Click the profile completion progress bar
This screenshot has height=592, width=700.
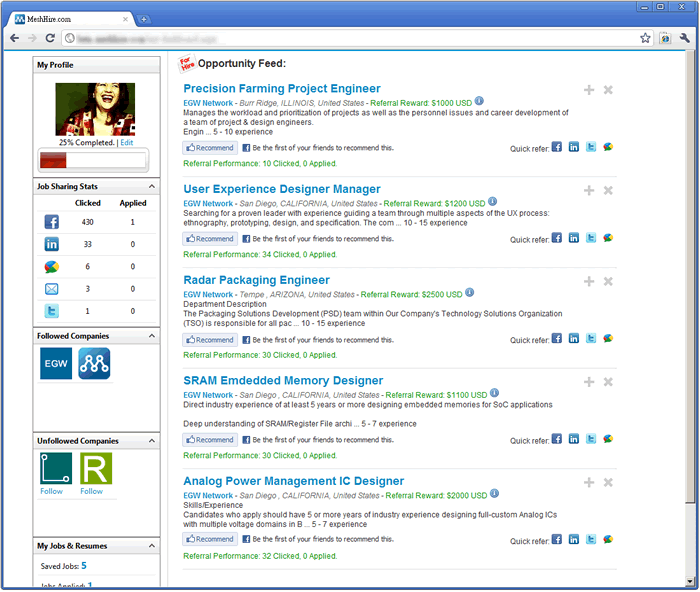(93, 160)
